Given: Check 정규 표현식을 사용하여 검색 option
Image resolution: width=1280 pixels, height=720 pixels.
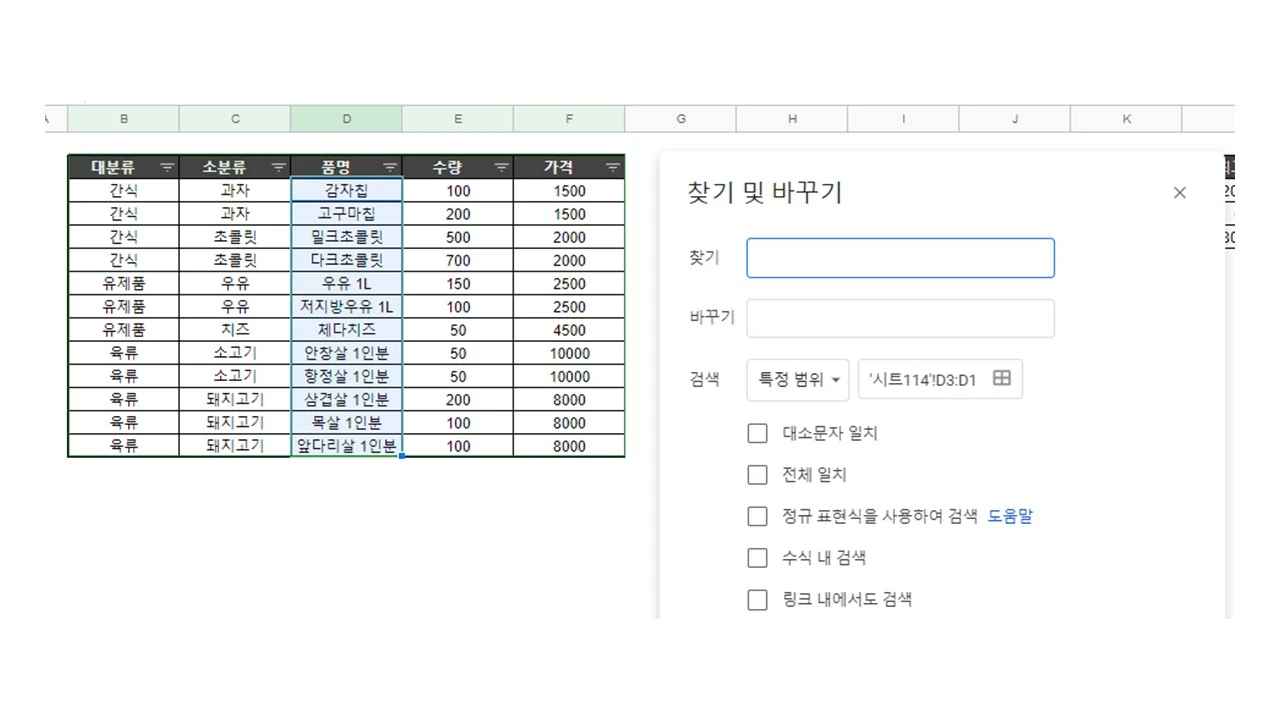Looking at the screenshot, I should coord(757,516).
